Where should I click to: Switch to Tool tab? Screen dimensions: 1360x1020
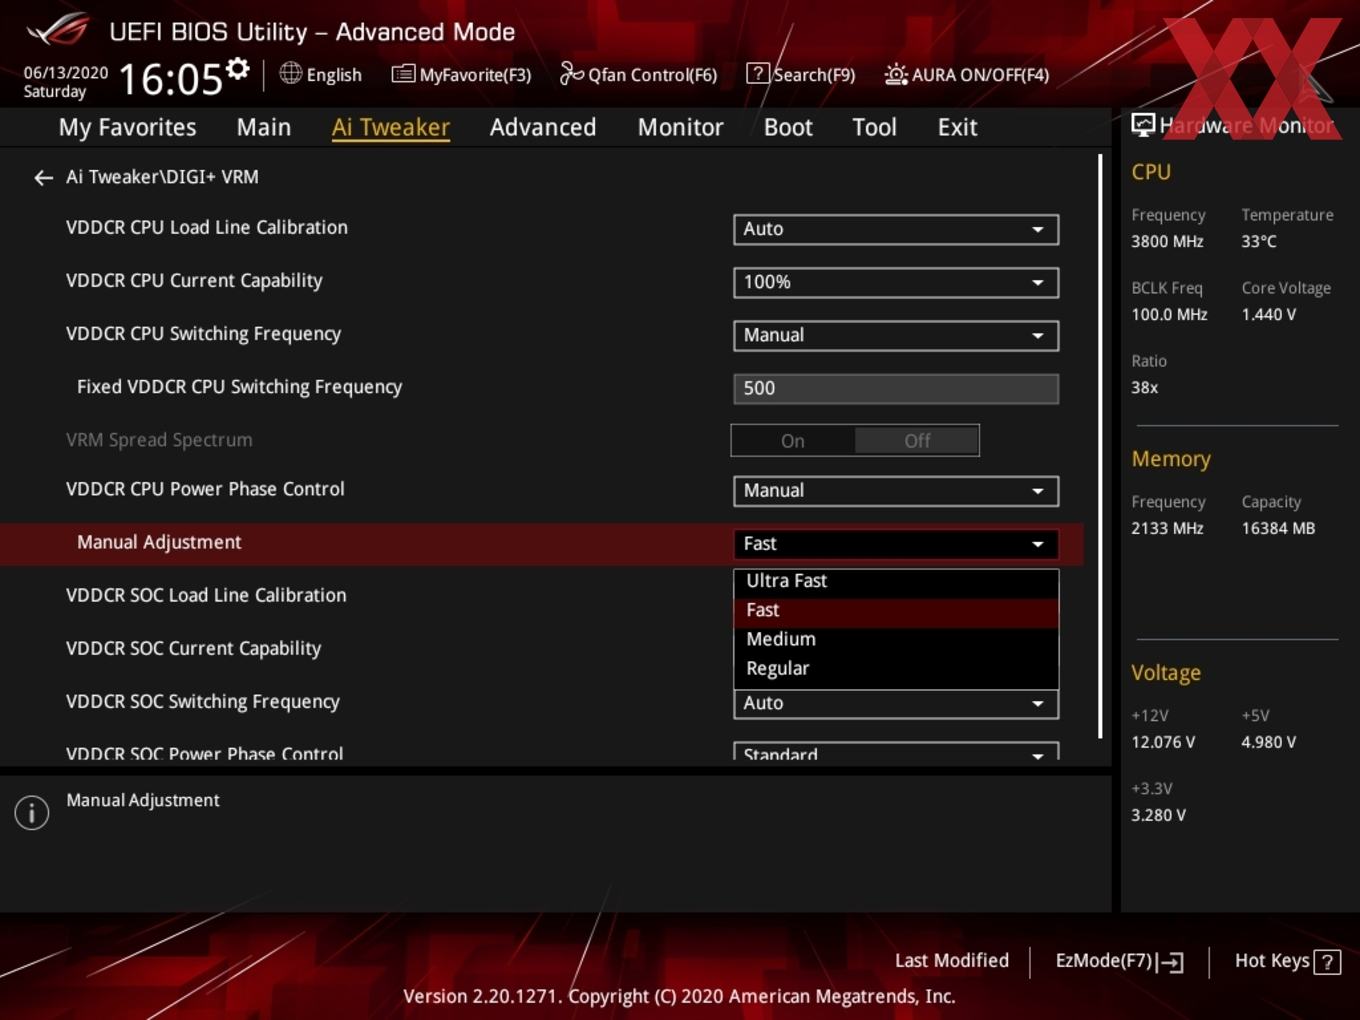[x=874, y=128]
